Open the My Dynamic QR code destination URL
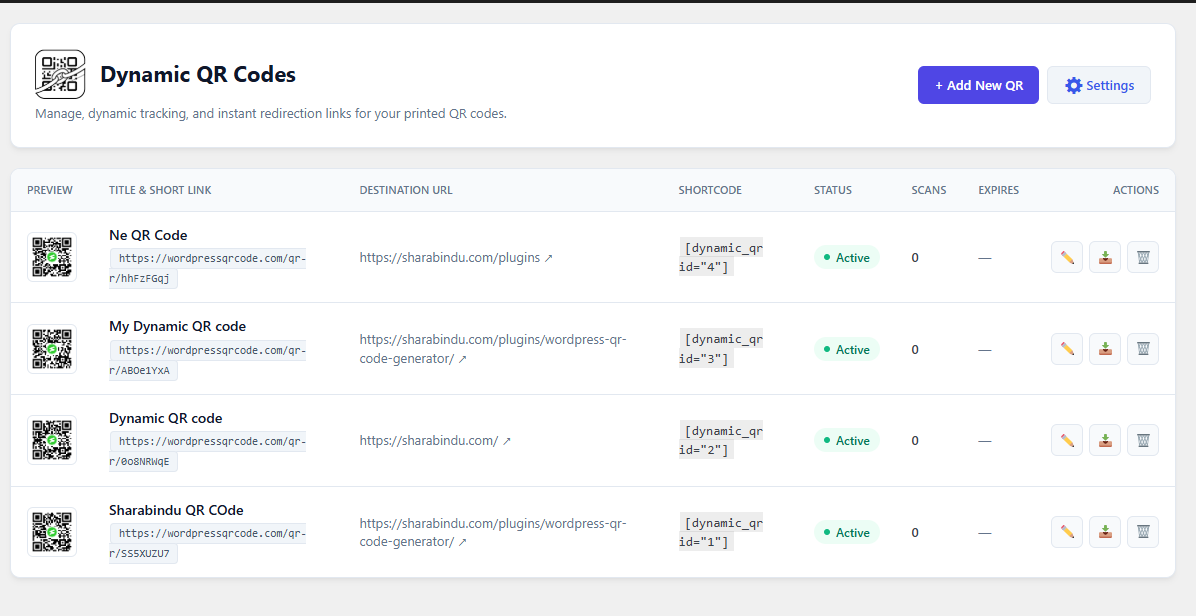This screenshot has width=1196, height=616. click(493, 349)
